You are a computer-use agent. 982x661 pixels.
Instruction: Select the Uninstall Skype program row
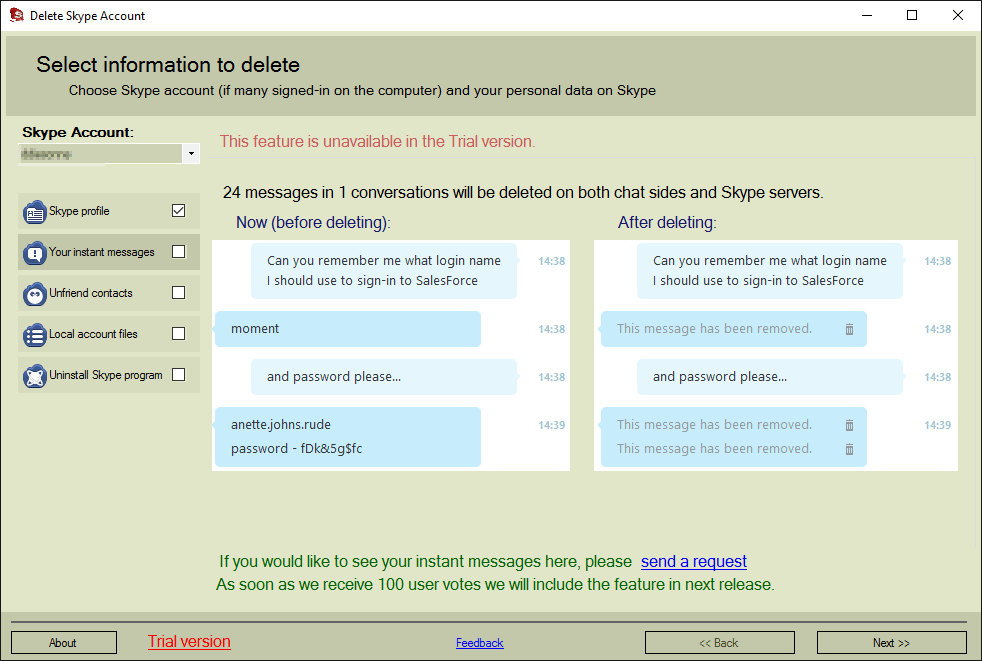(109, 375)
